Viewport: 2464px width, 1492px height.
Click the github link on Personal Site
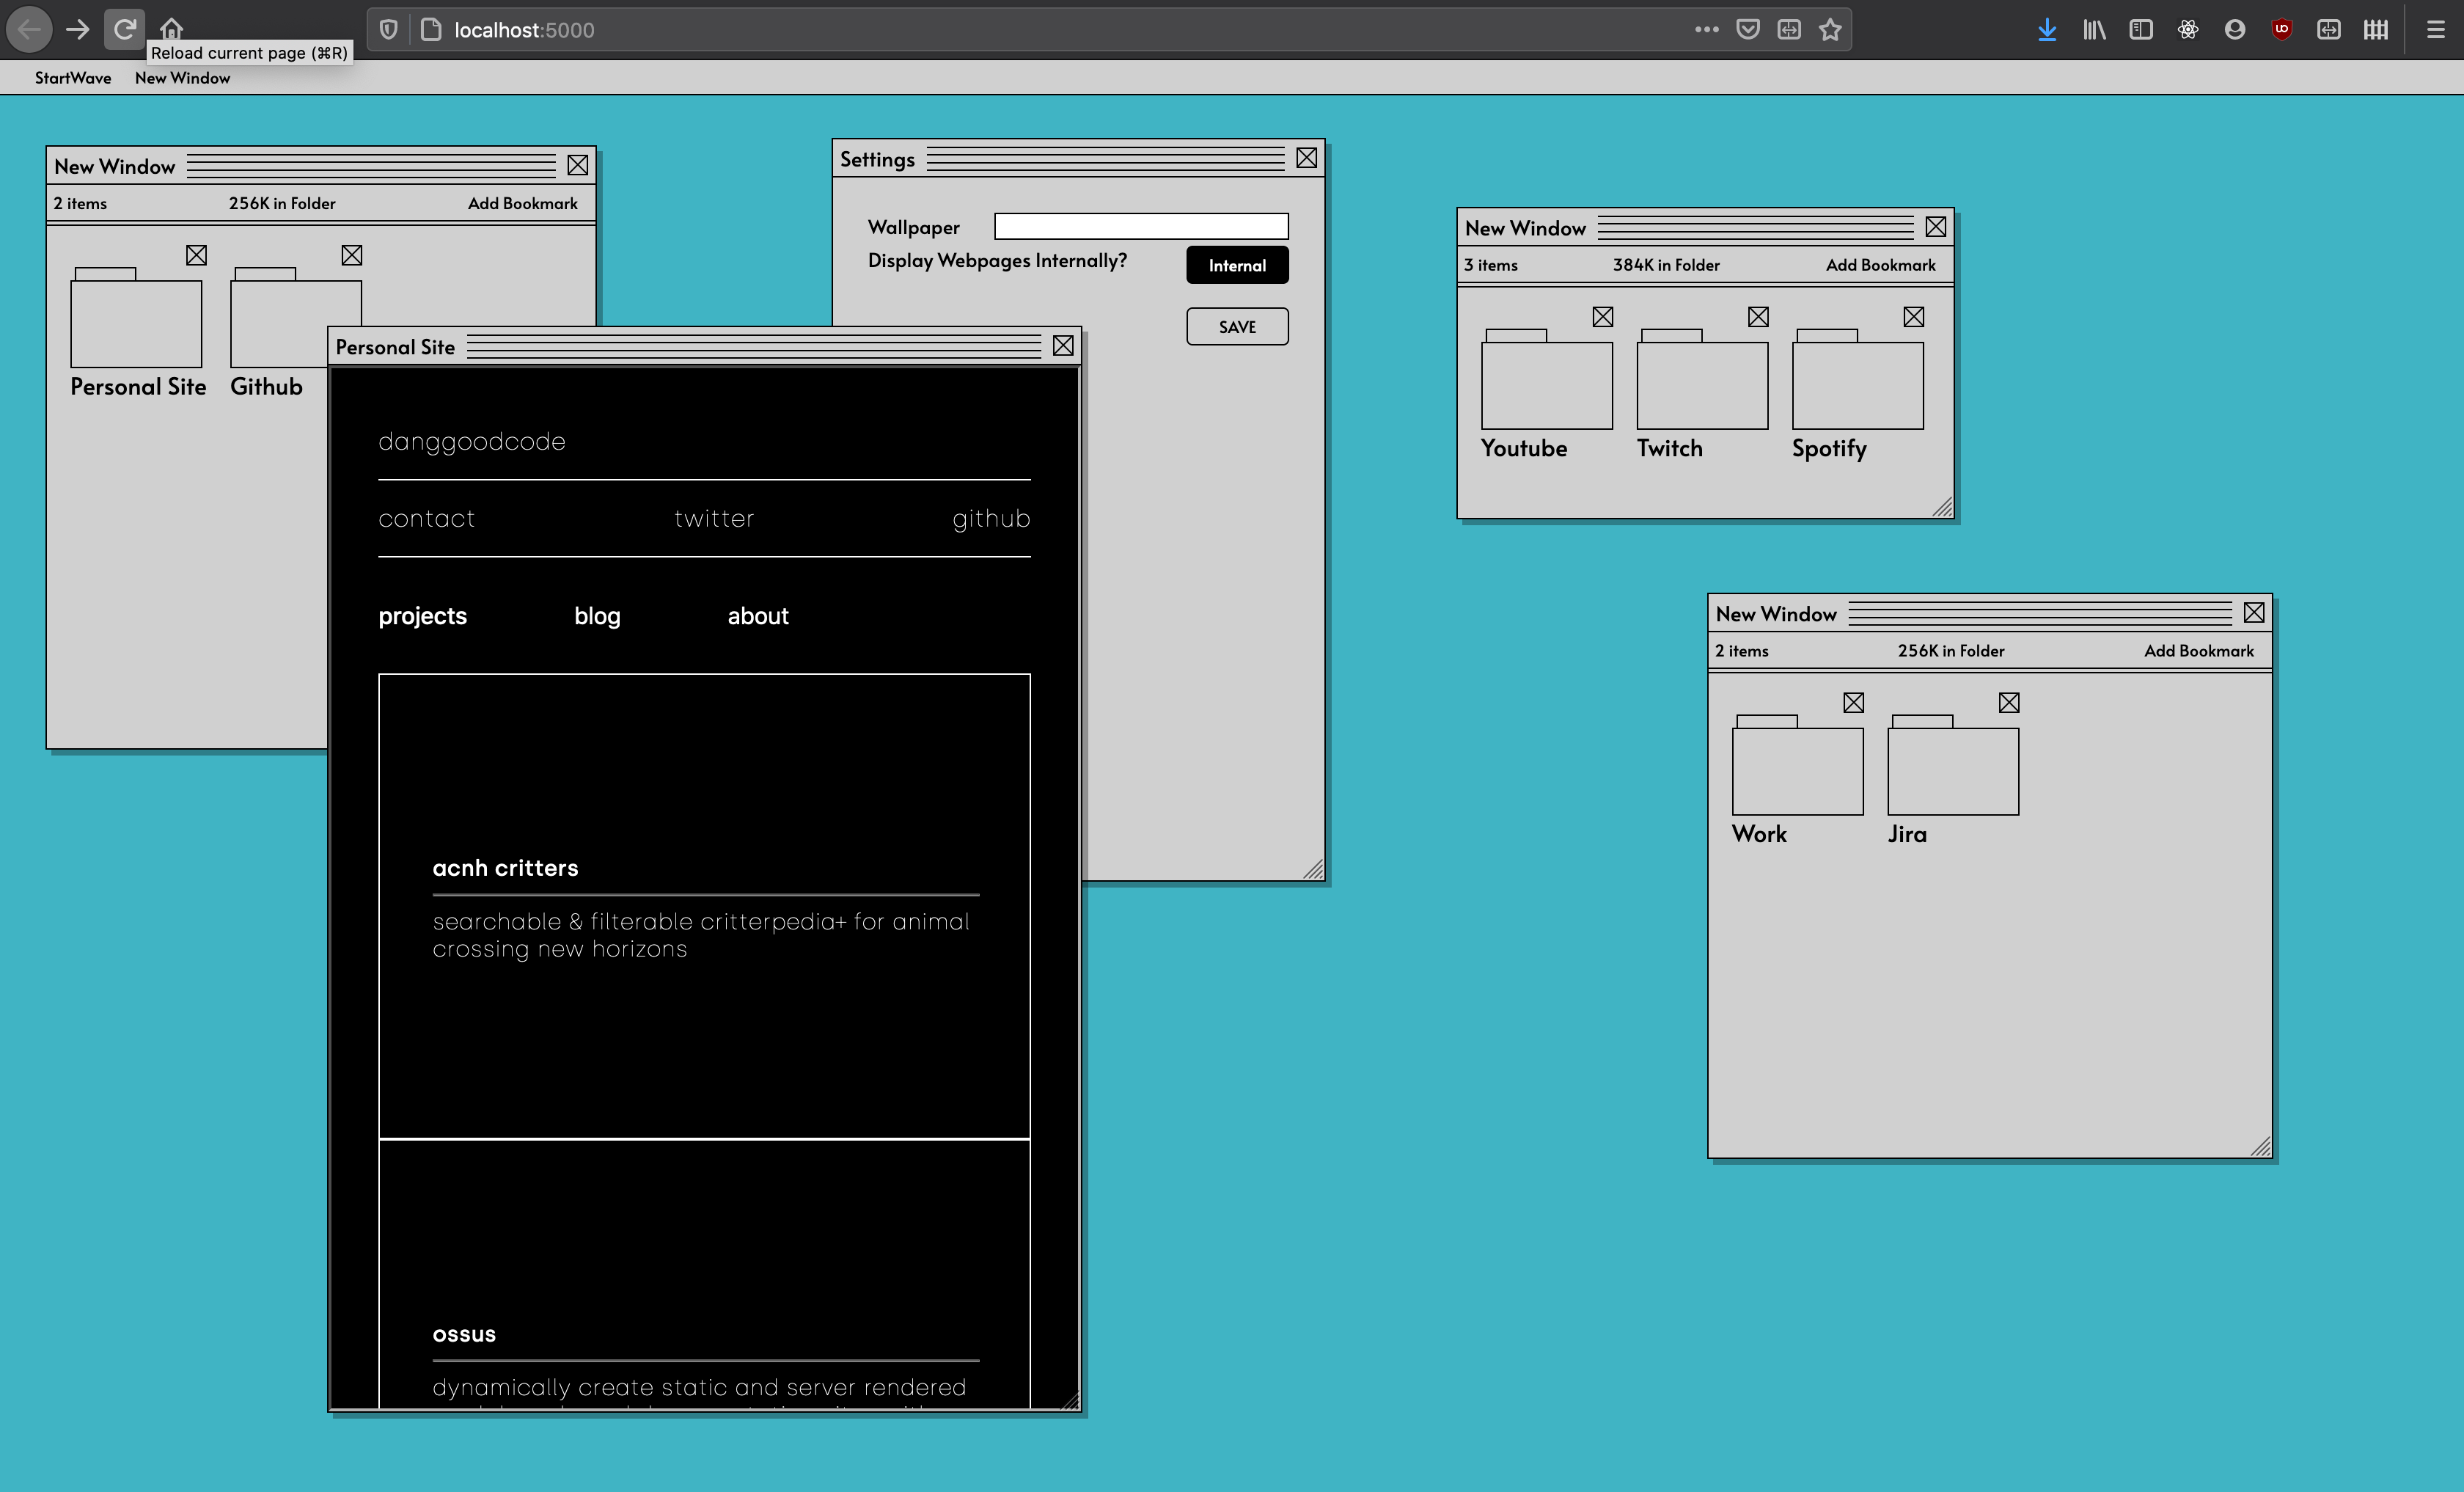click(989, 517)
